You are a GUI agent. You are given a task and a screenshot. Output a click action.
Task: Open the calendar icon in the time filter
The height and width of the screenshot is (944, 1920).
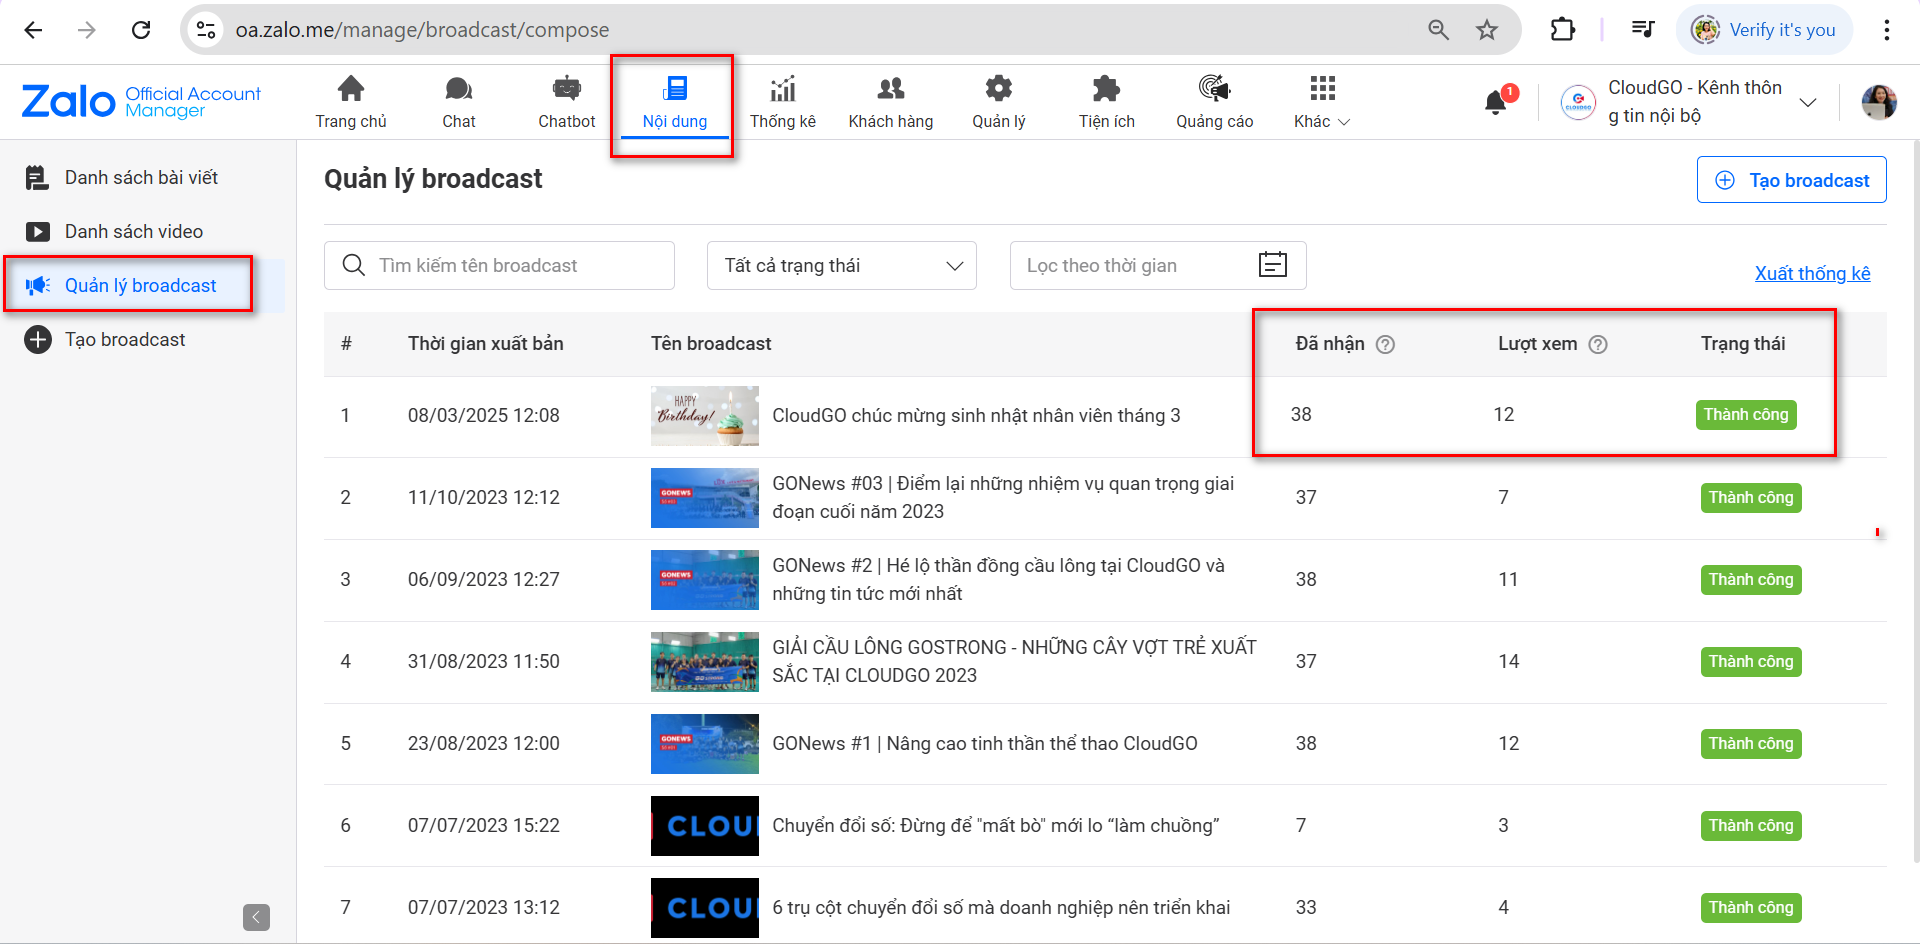click(x=1272, y=265)
